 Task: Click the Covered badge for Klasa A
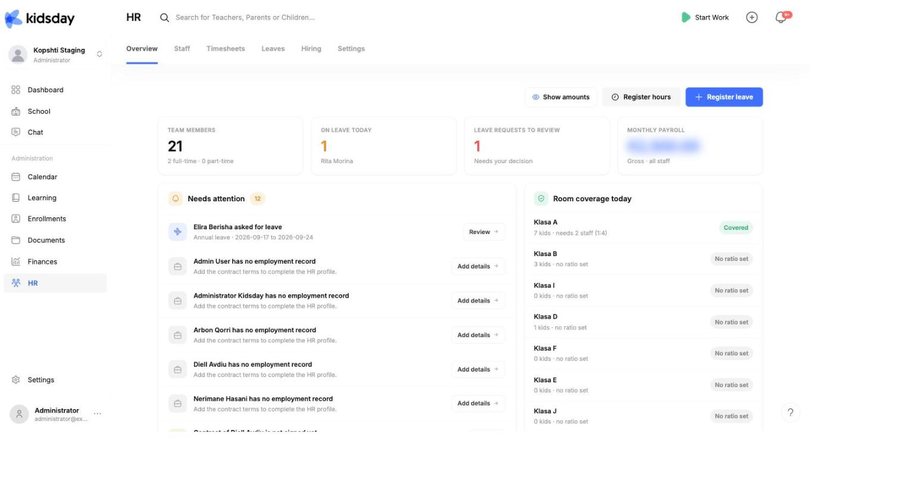(x=736, y=228)
